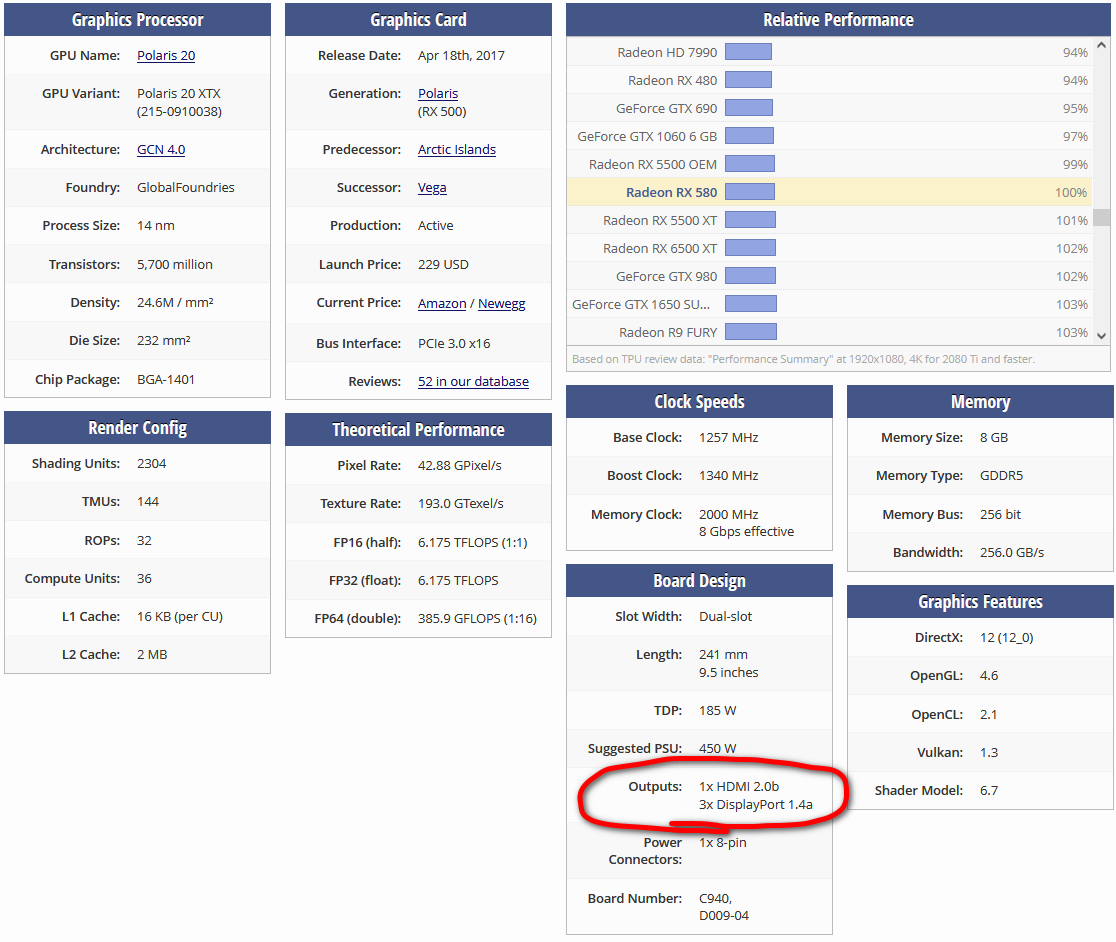Screen dimensions: 1116x942
Task: Click the '185 W' TDP value
Action: tap(717, 711)
